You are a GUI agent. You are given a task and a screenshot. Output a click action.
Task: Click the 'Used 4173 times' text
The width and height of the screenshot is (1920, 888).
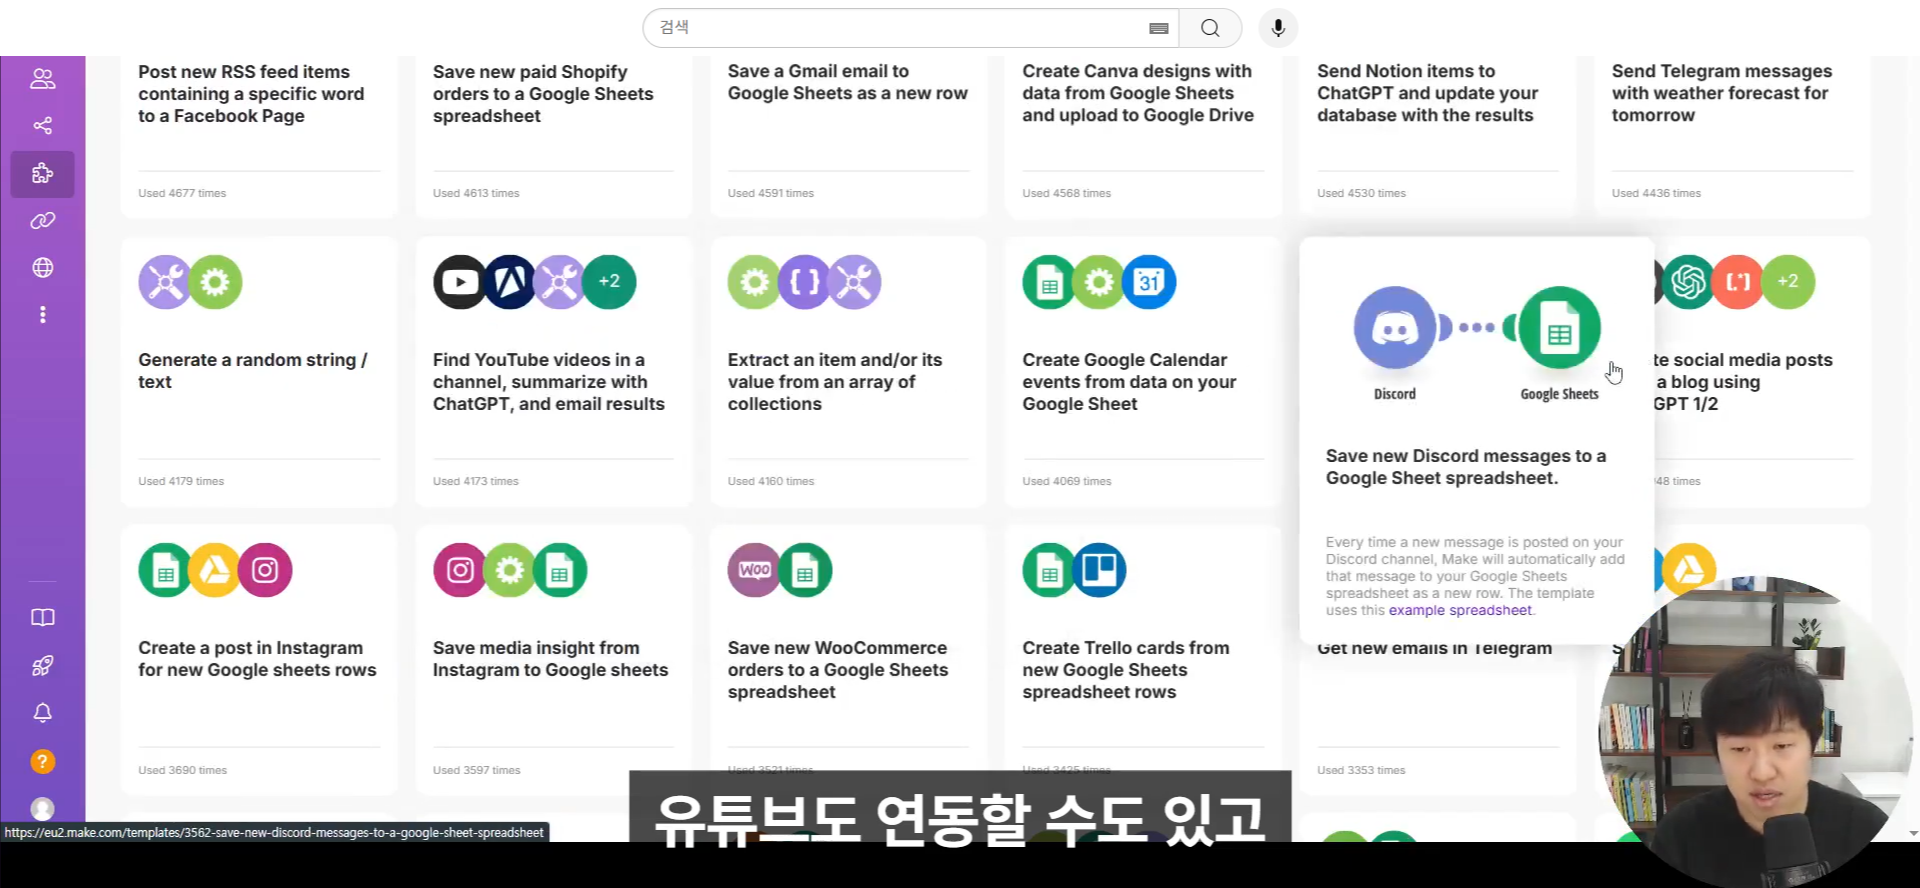click(476, 481)
